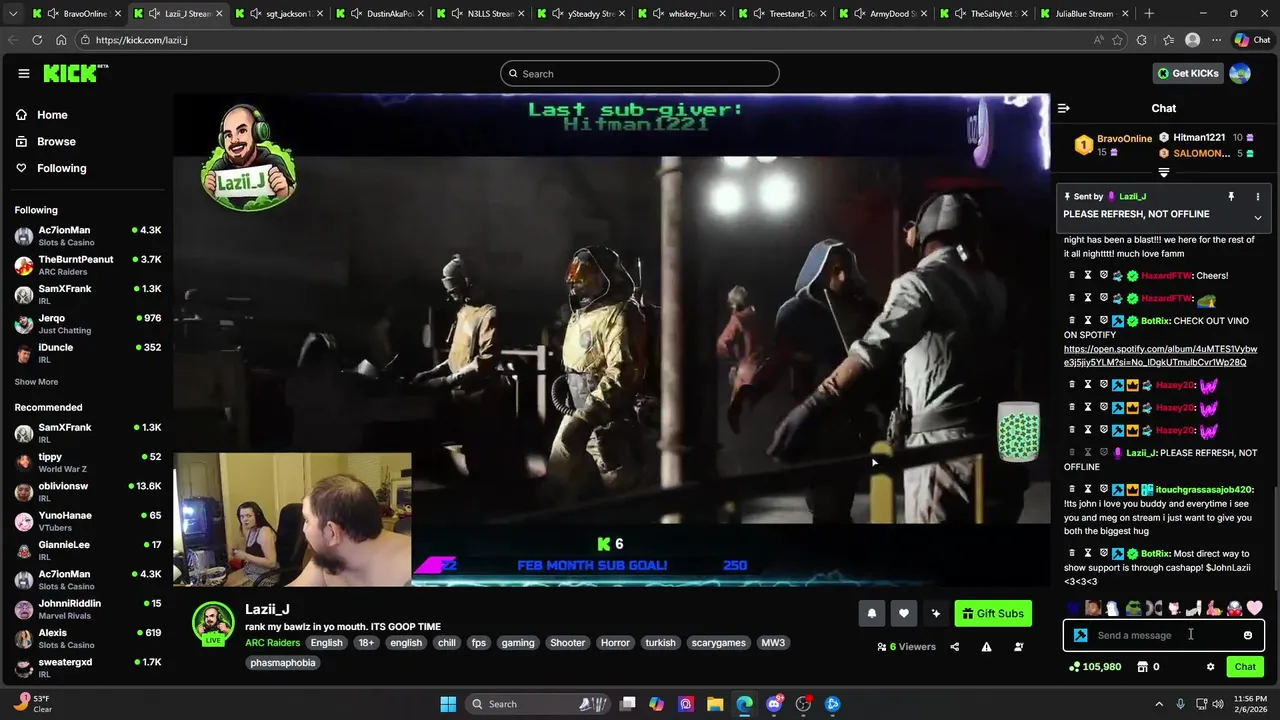Switch to BravoOnline browser tab
The height and width of the screenshot is (720, 1280).
click(76, 14)
